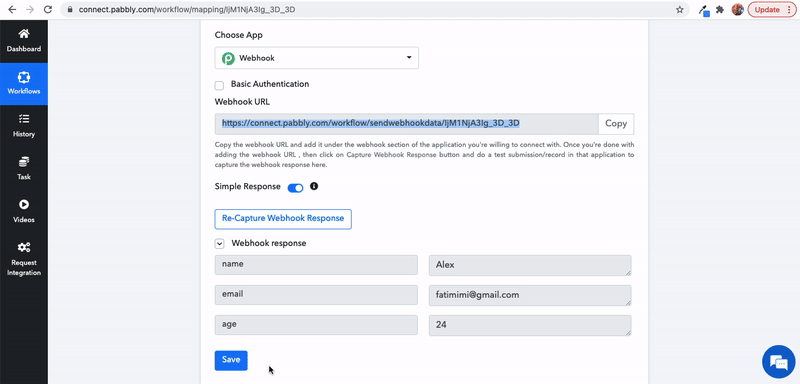Click the Webhook URL field
The image size is (800, 384).
pos(407,123)
